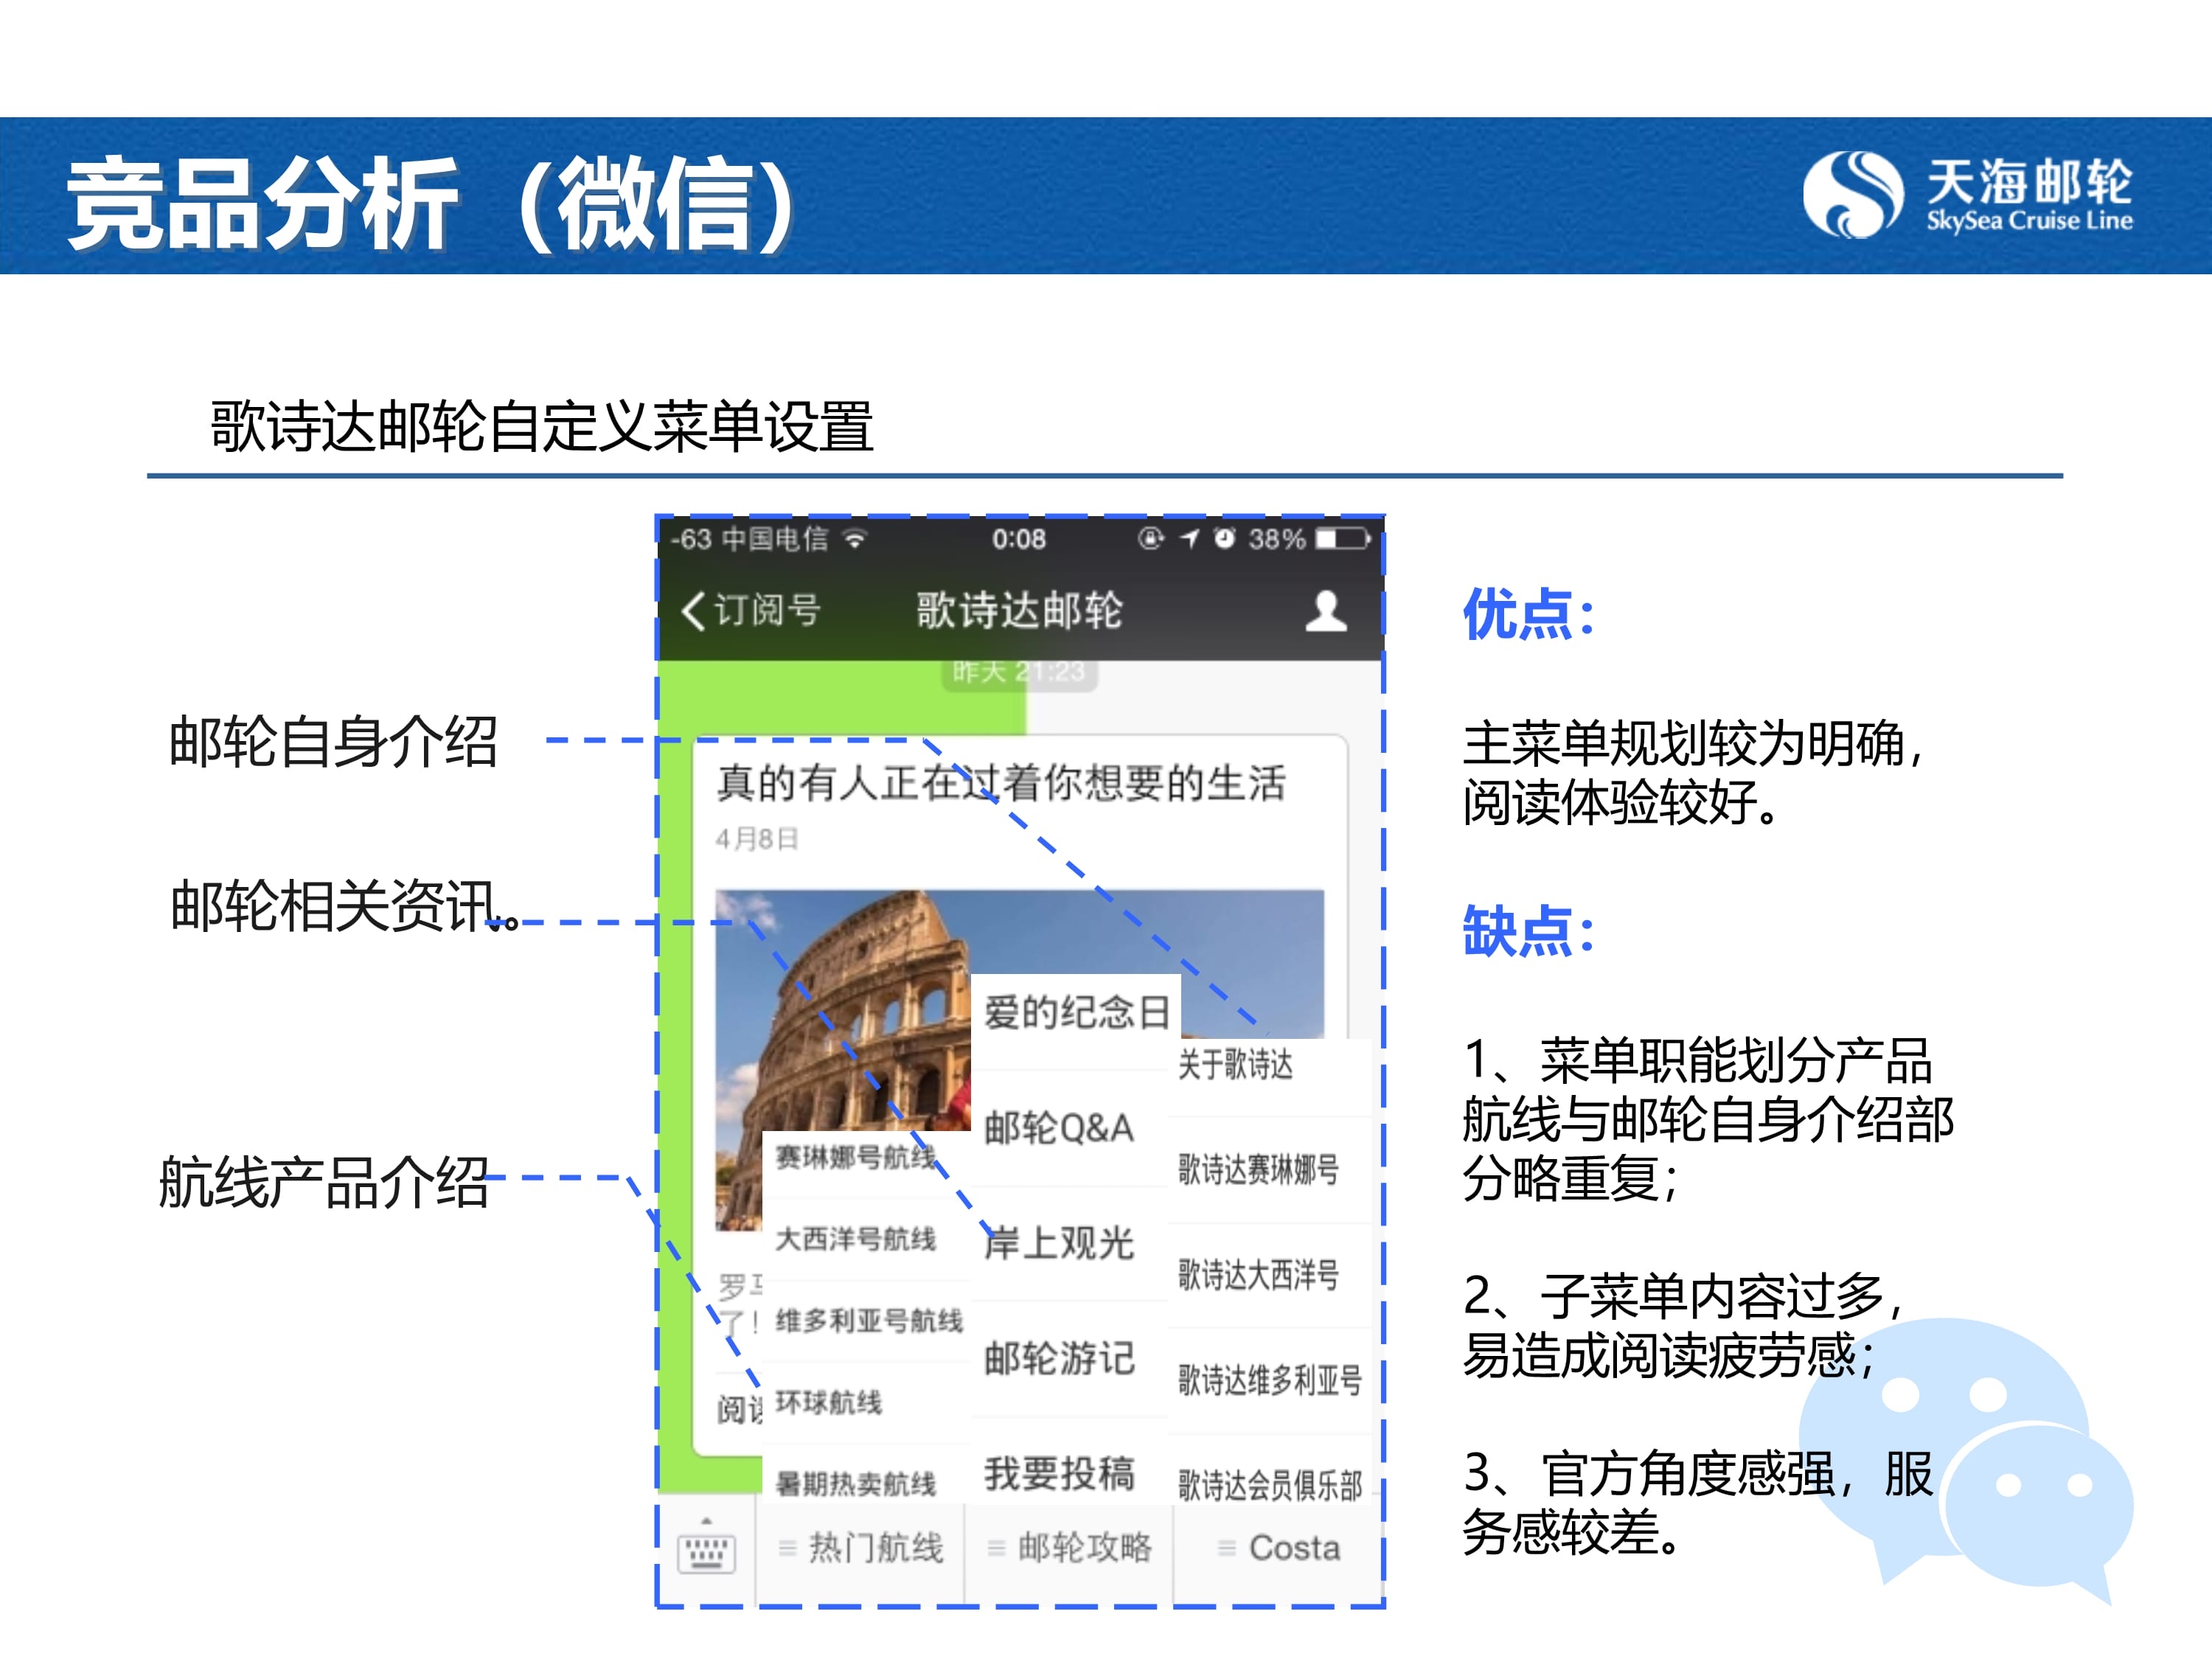Tap the back chevron next to 订阅号
2212x1659 pixels.
pos(693,610)
